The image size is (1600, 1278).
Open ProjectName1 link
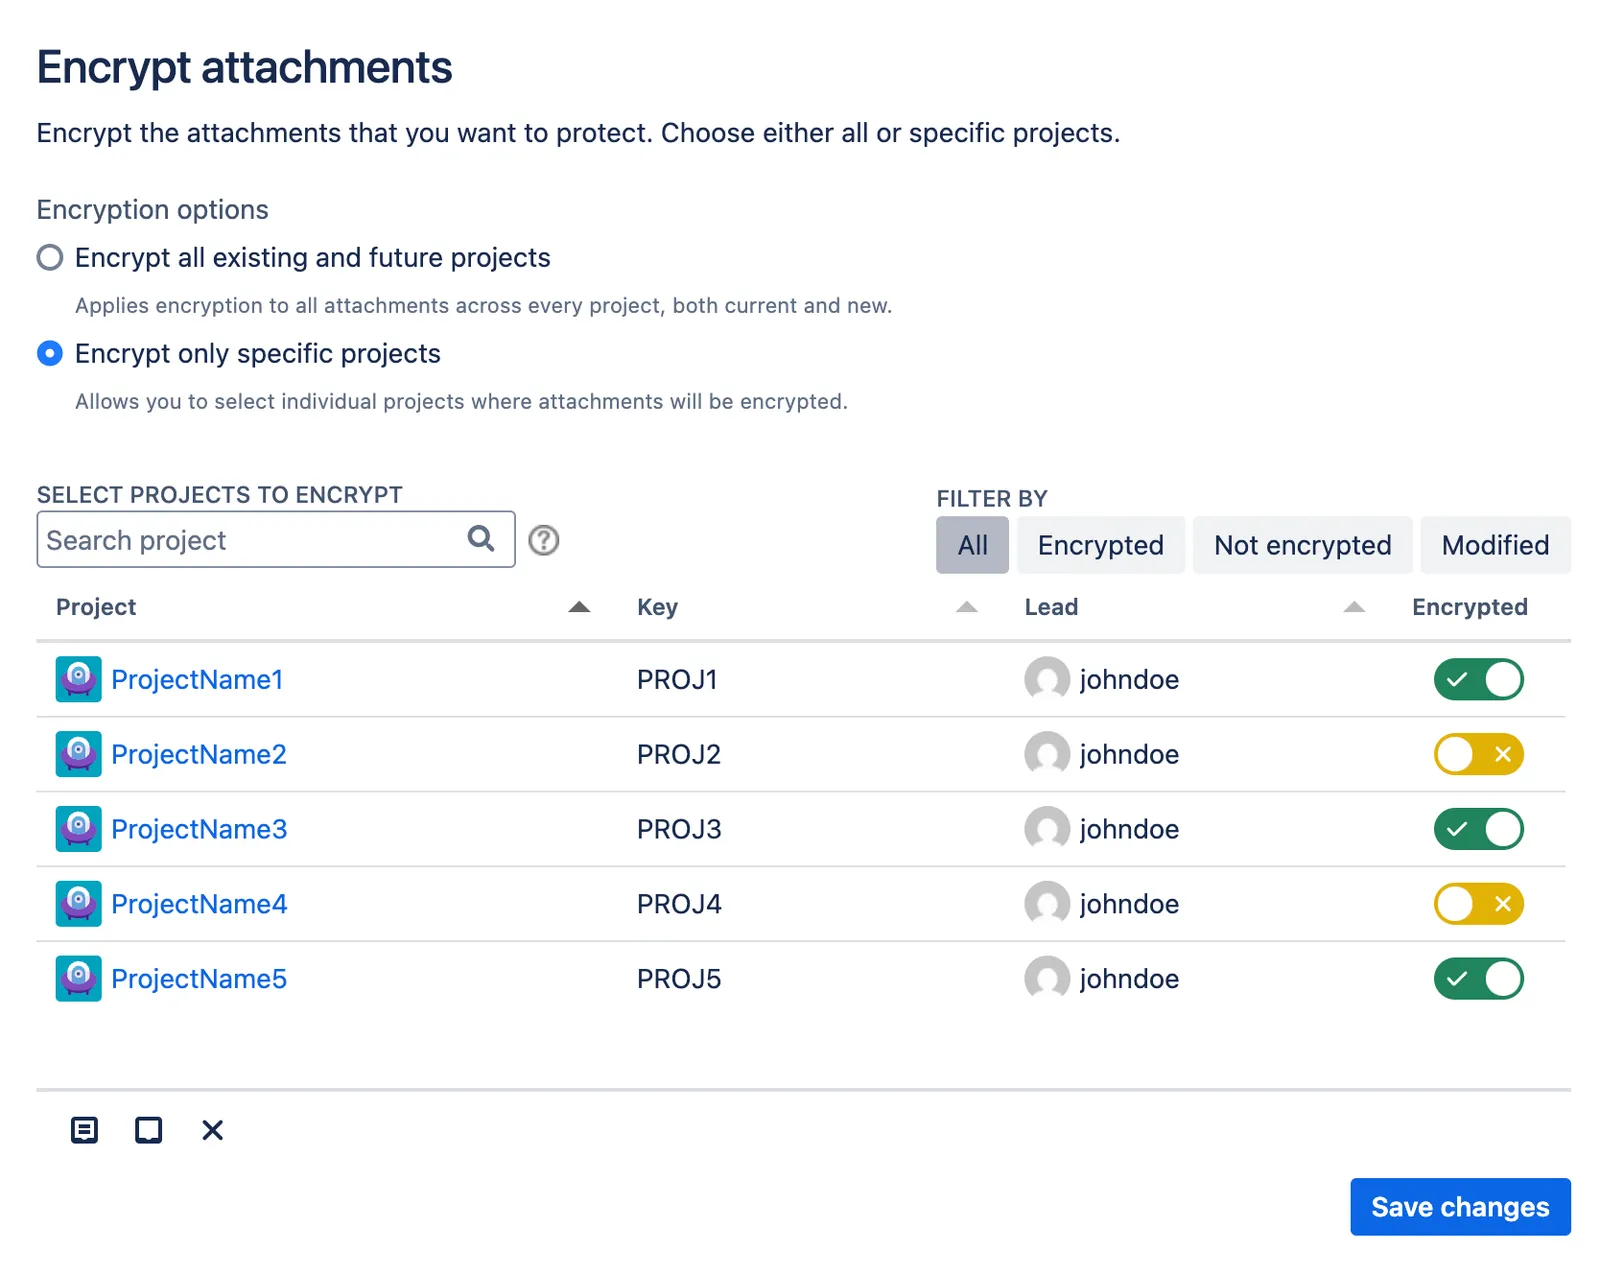197,679
